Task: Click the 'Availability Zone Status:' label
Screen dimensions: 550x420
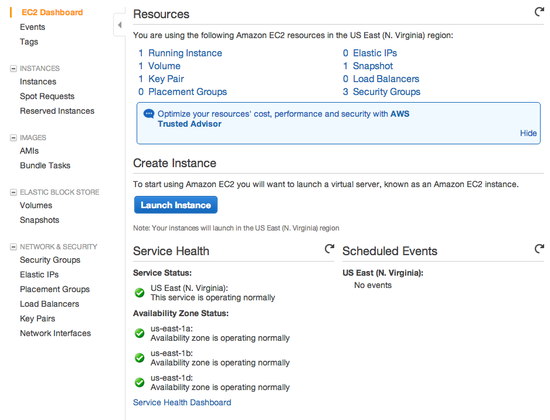Action: (x=181, y=313)
